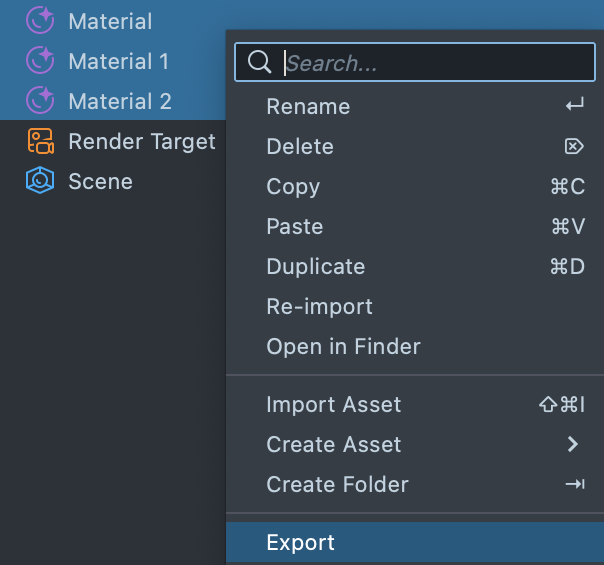Select the Material 1 asset name

[x=118, y=61]
